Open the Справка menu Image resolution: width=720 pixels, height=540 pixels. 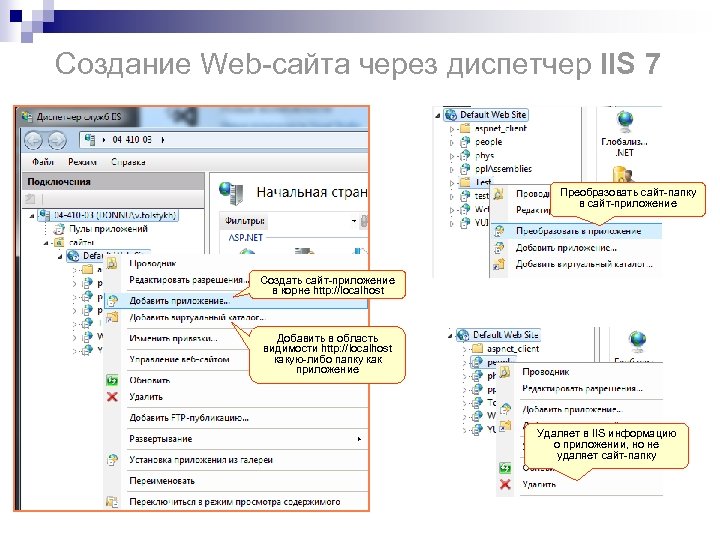128,162
